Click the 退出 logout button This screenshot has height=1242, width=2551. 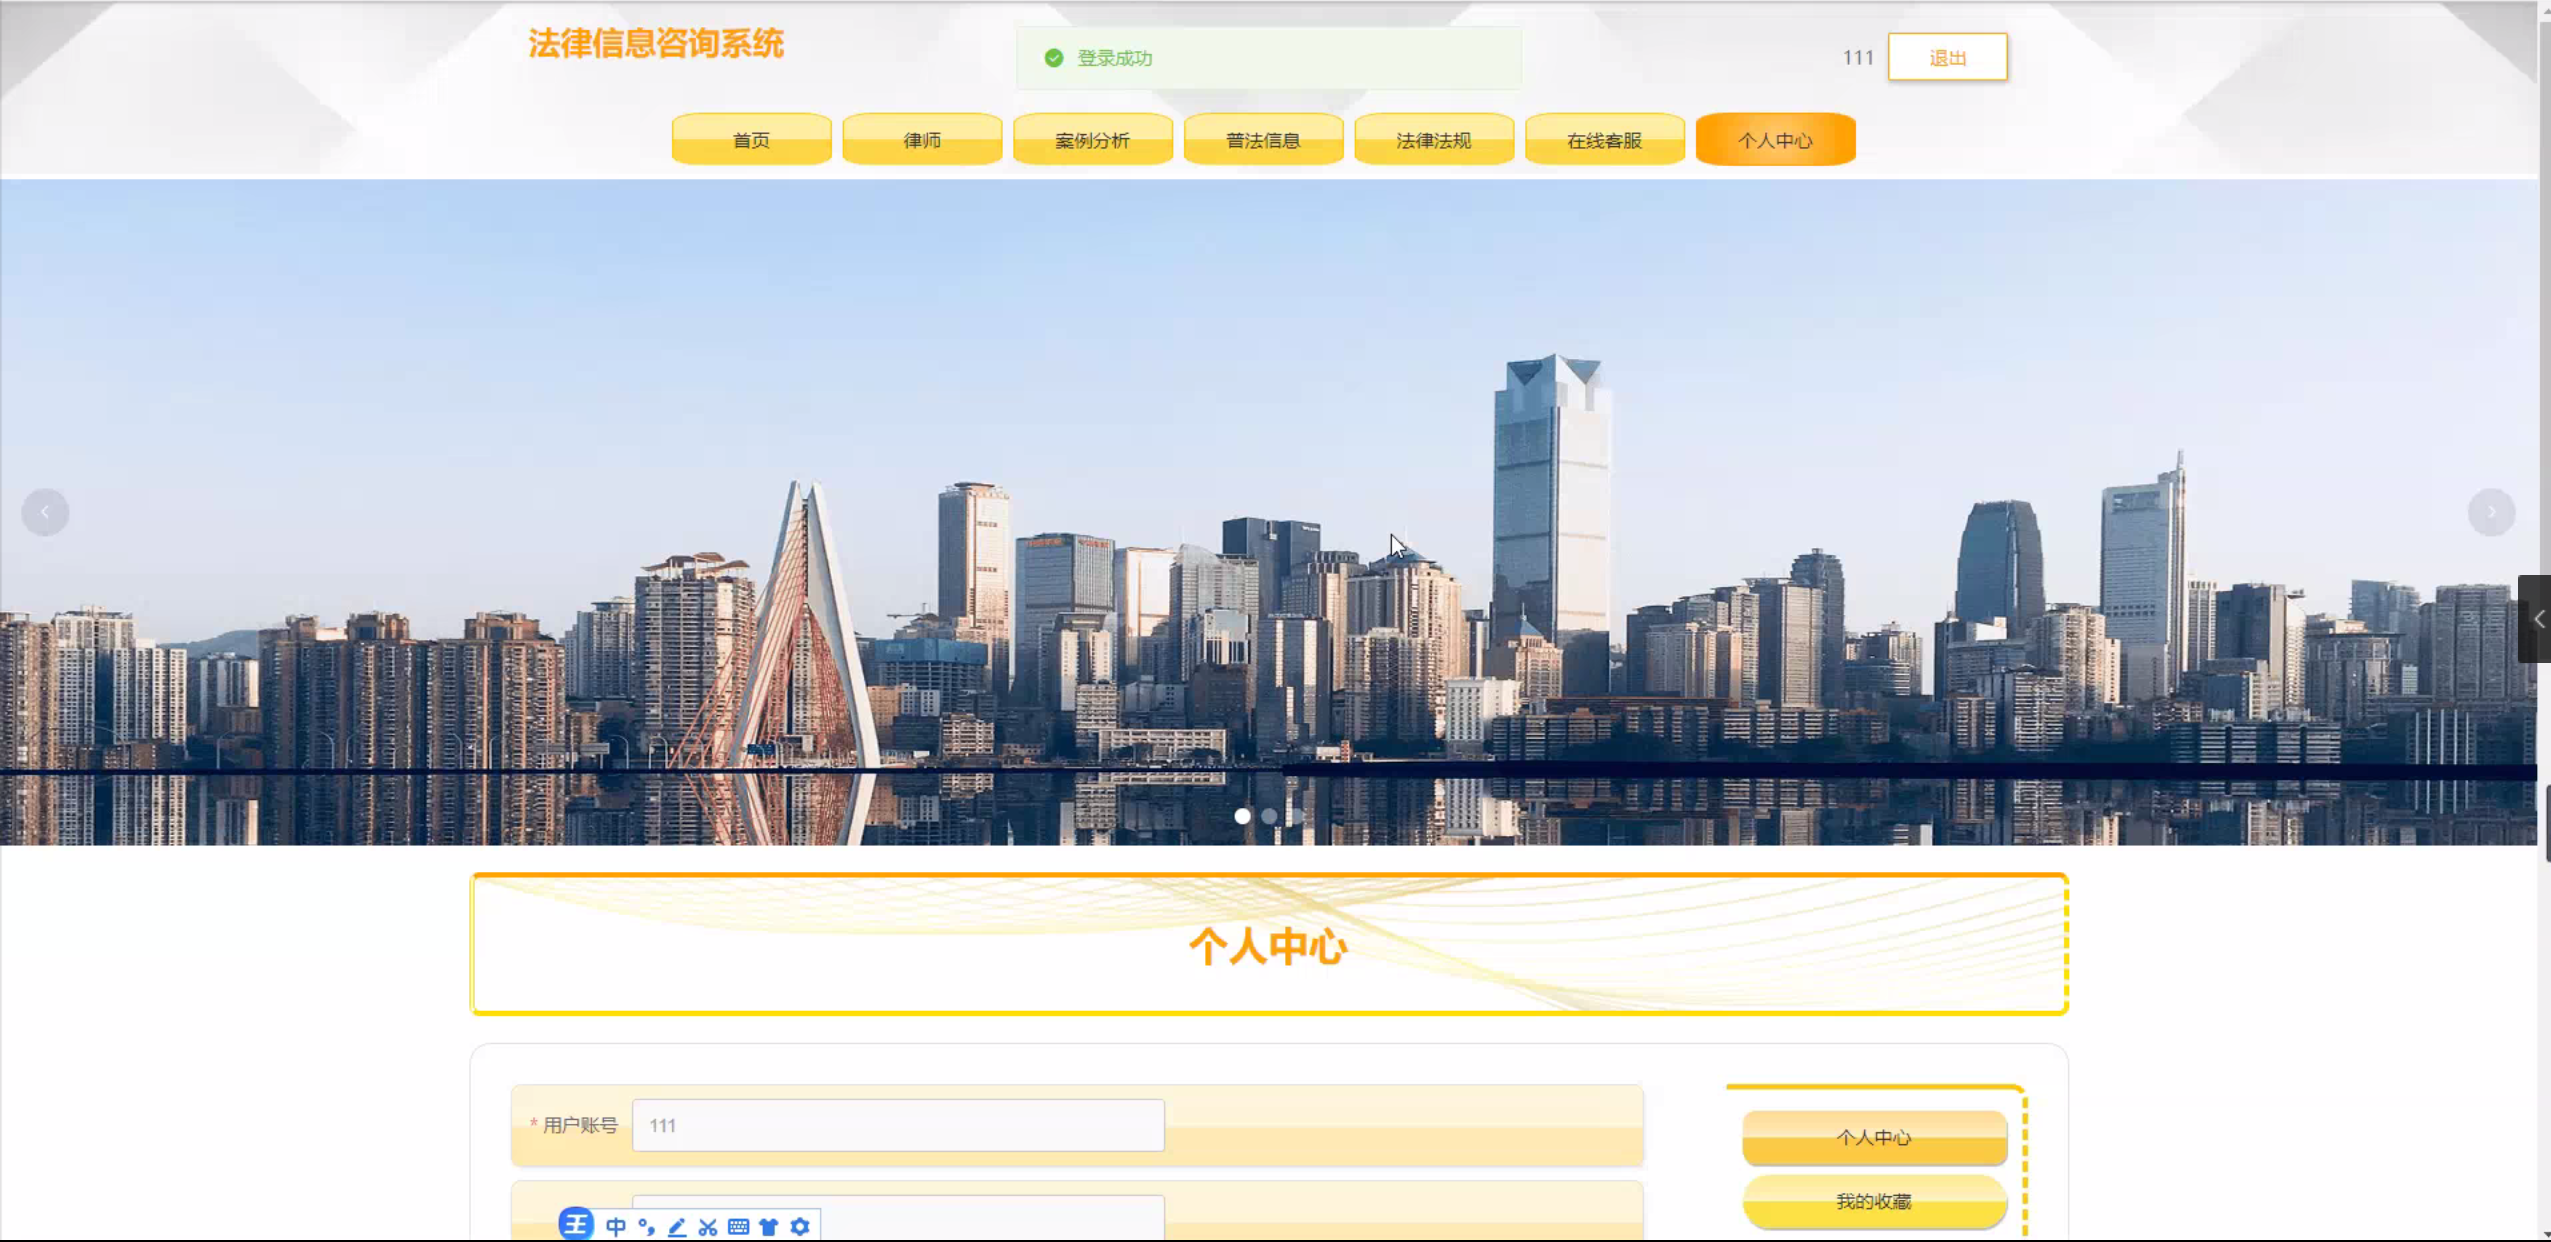coord(1948,57)
